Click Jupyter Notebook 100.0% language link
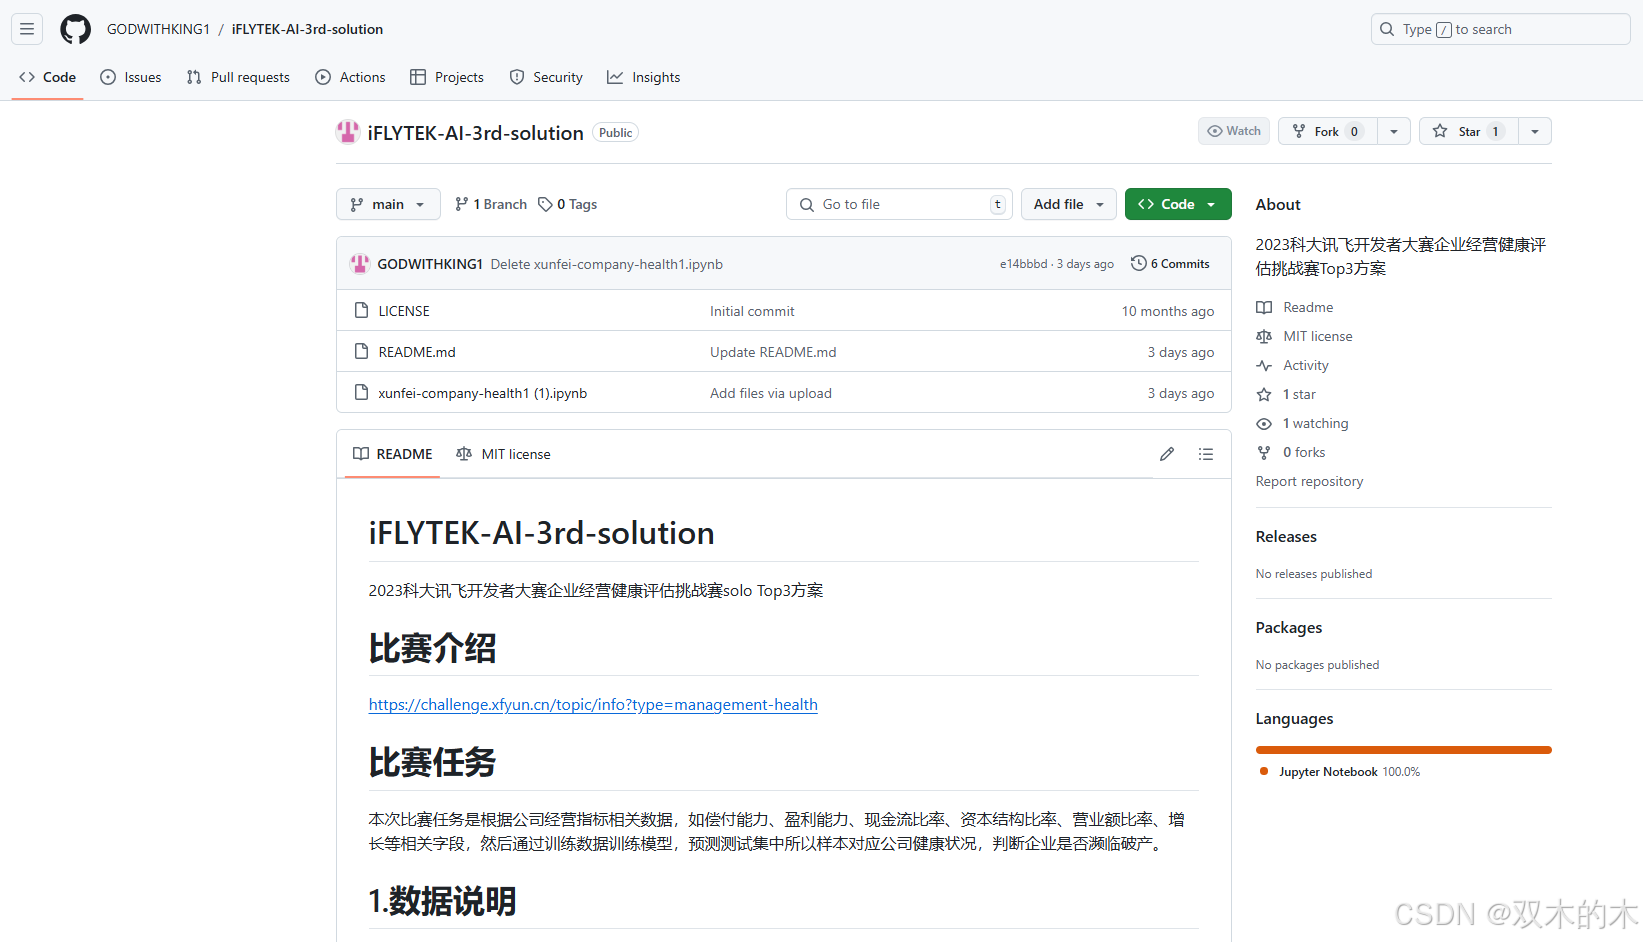The image size is (1643, 942). click(x=1349, y=771)
